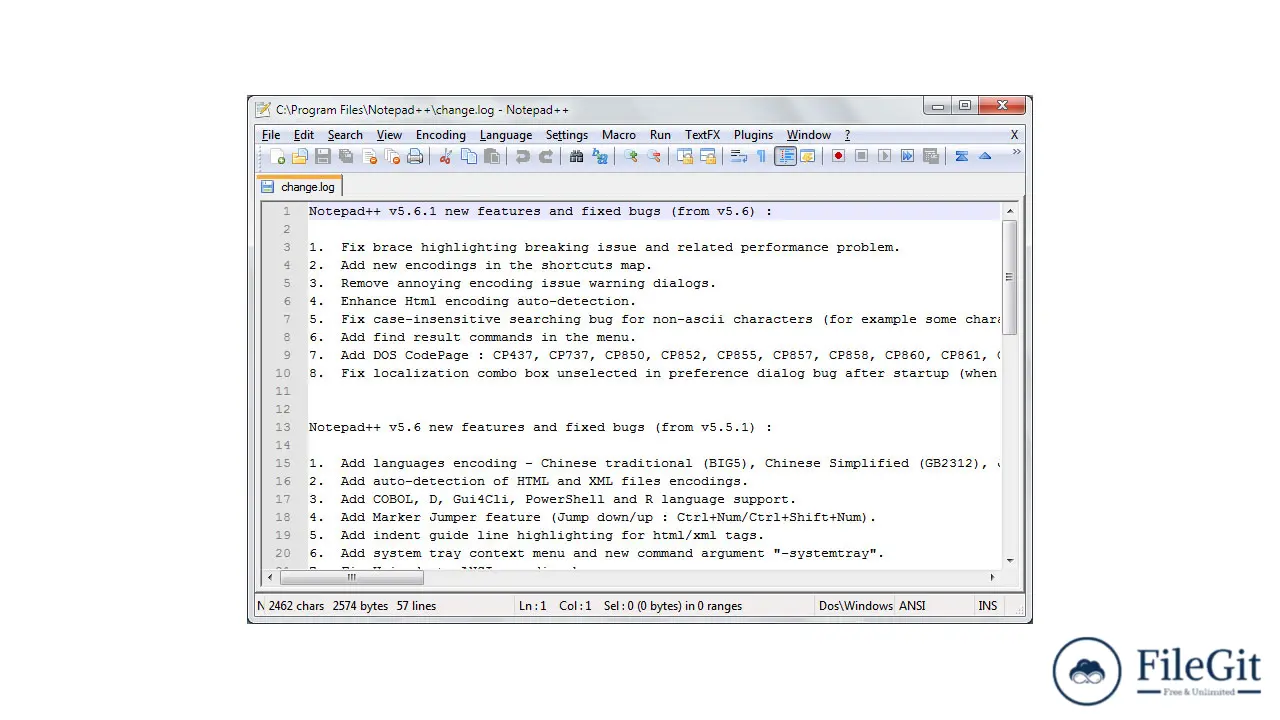Toggle word wrap toolbar button
Screen dimensions: 1280x720
(x=739, y=156)
